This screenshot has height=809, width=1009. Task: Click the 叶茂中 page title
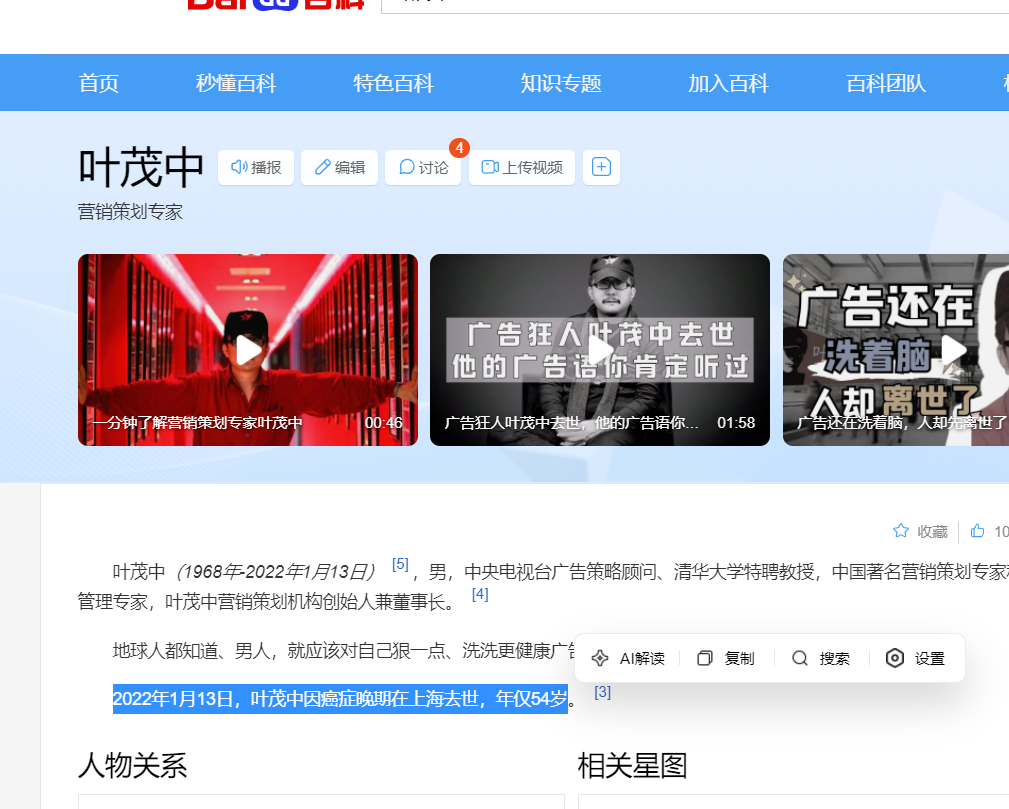coord(141,167)
